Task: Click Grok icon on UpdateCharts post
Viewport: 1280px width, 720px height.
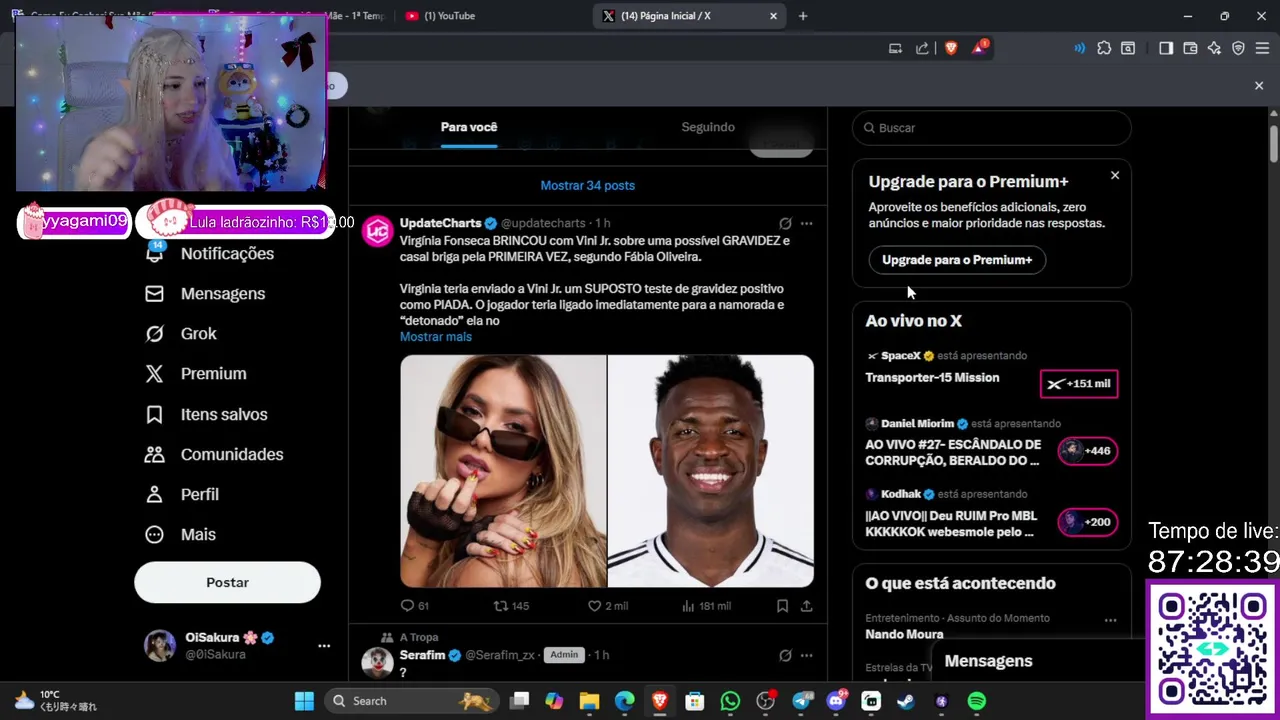Action: coord(785,223)
